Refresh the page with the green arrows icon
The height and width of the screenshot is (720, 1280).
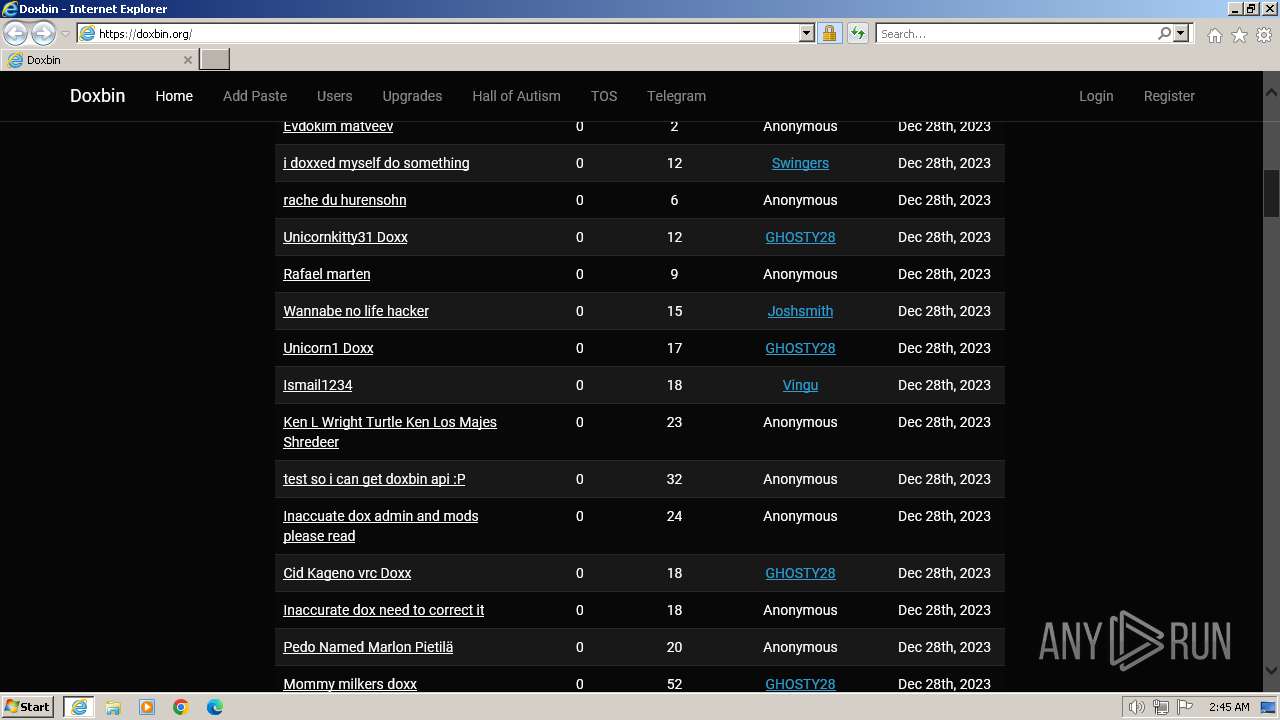point(857,33)
